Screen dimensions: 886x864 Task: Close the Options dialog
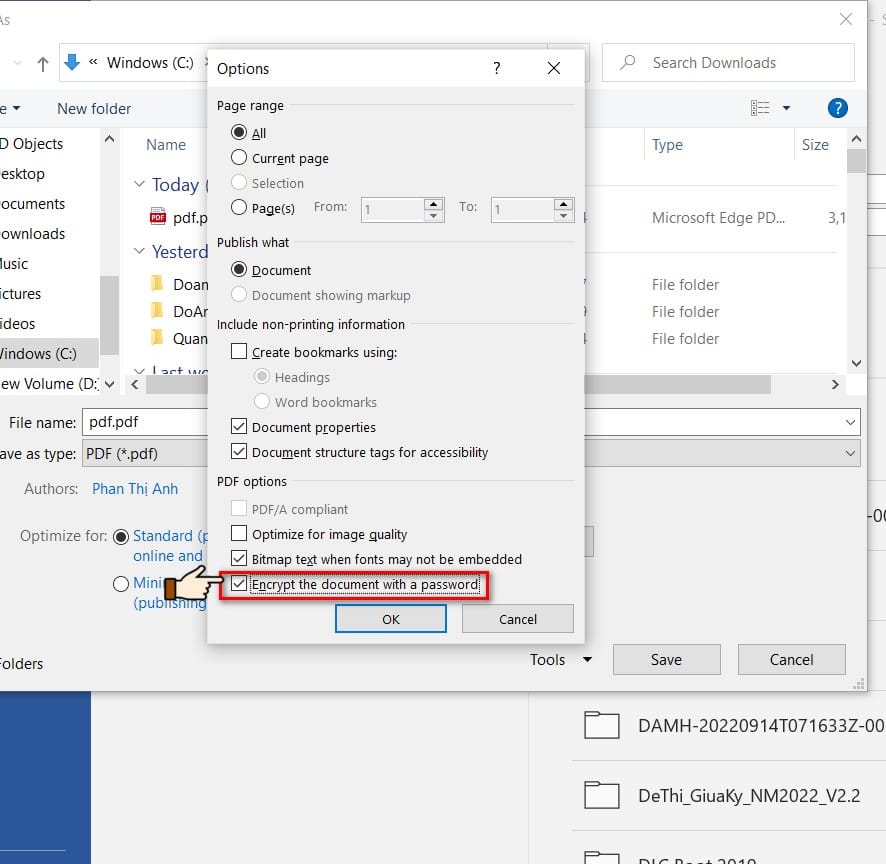[x=554, y=68]
